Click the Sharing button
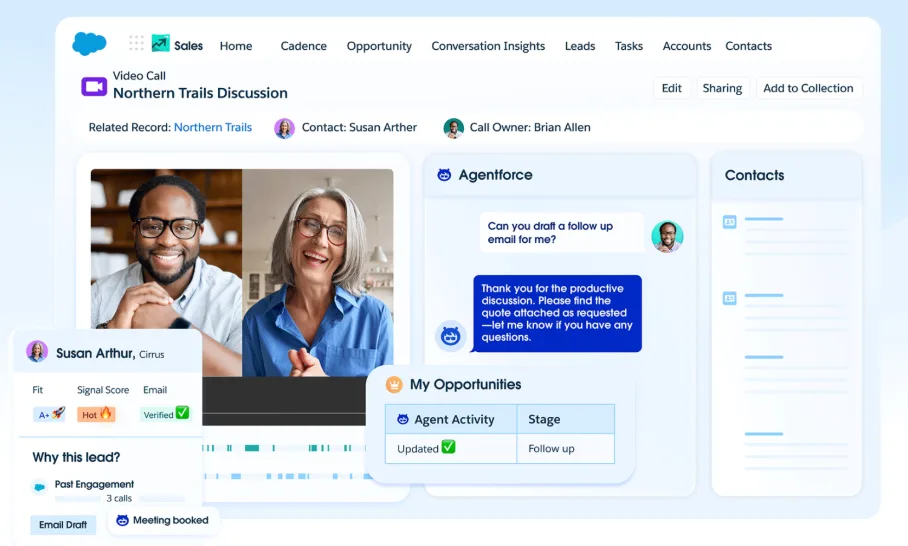908x546 pixels. [x=722, y=88]
